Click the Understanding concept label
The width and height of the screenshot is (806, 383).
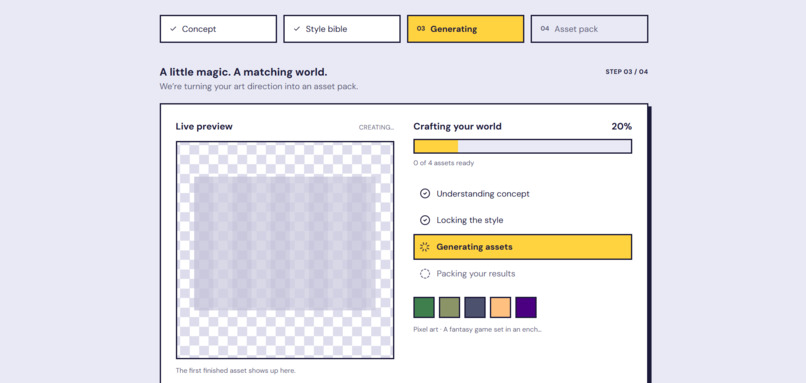pyautogui.click(x=483, y=194)
